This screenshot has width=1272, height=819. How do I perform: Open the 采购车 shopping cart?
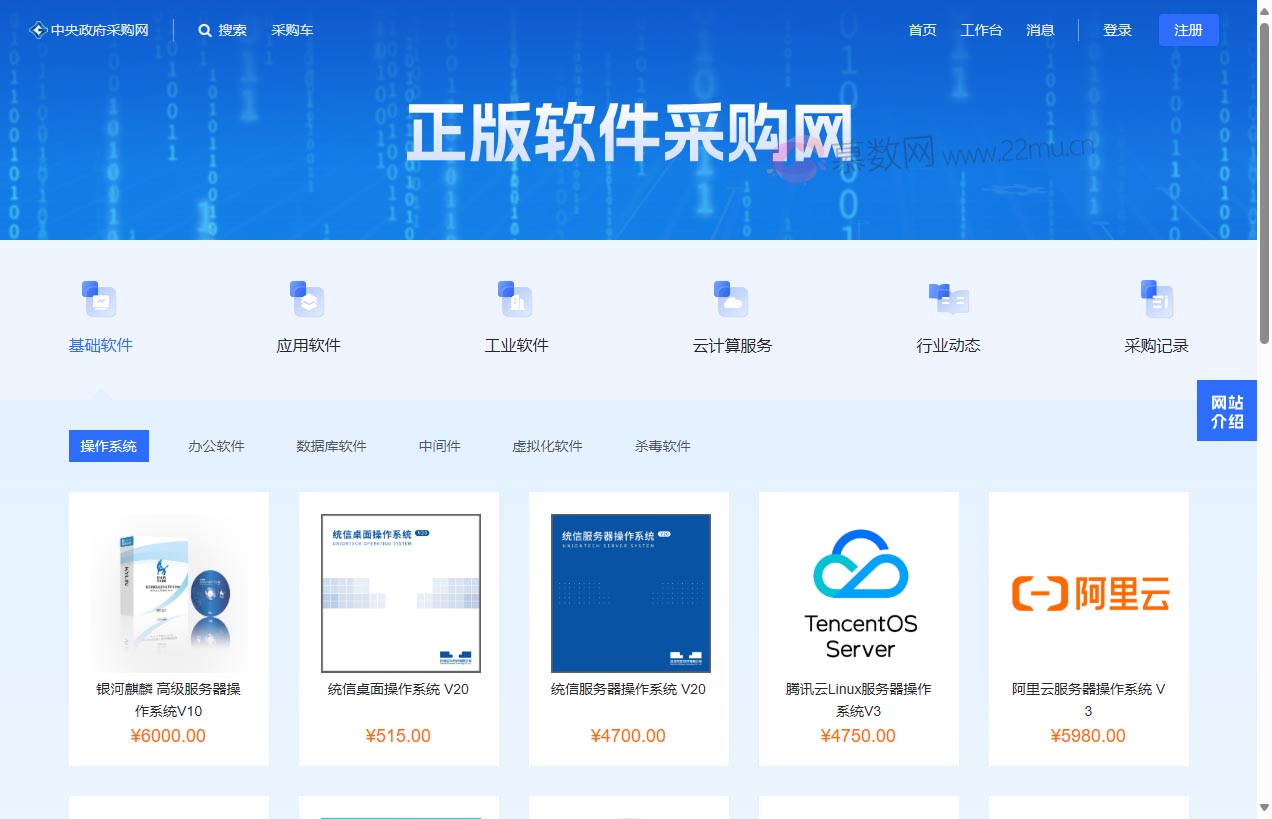click(292, 30)
